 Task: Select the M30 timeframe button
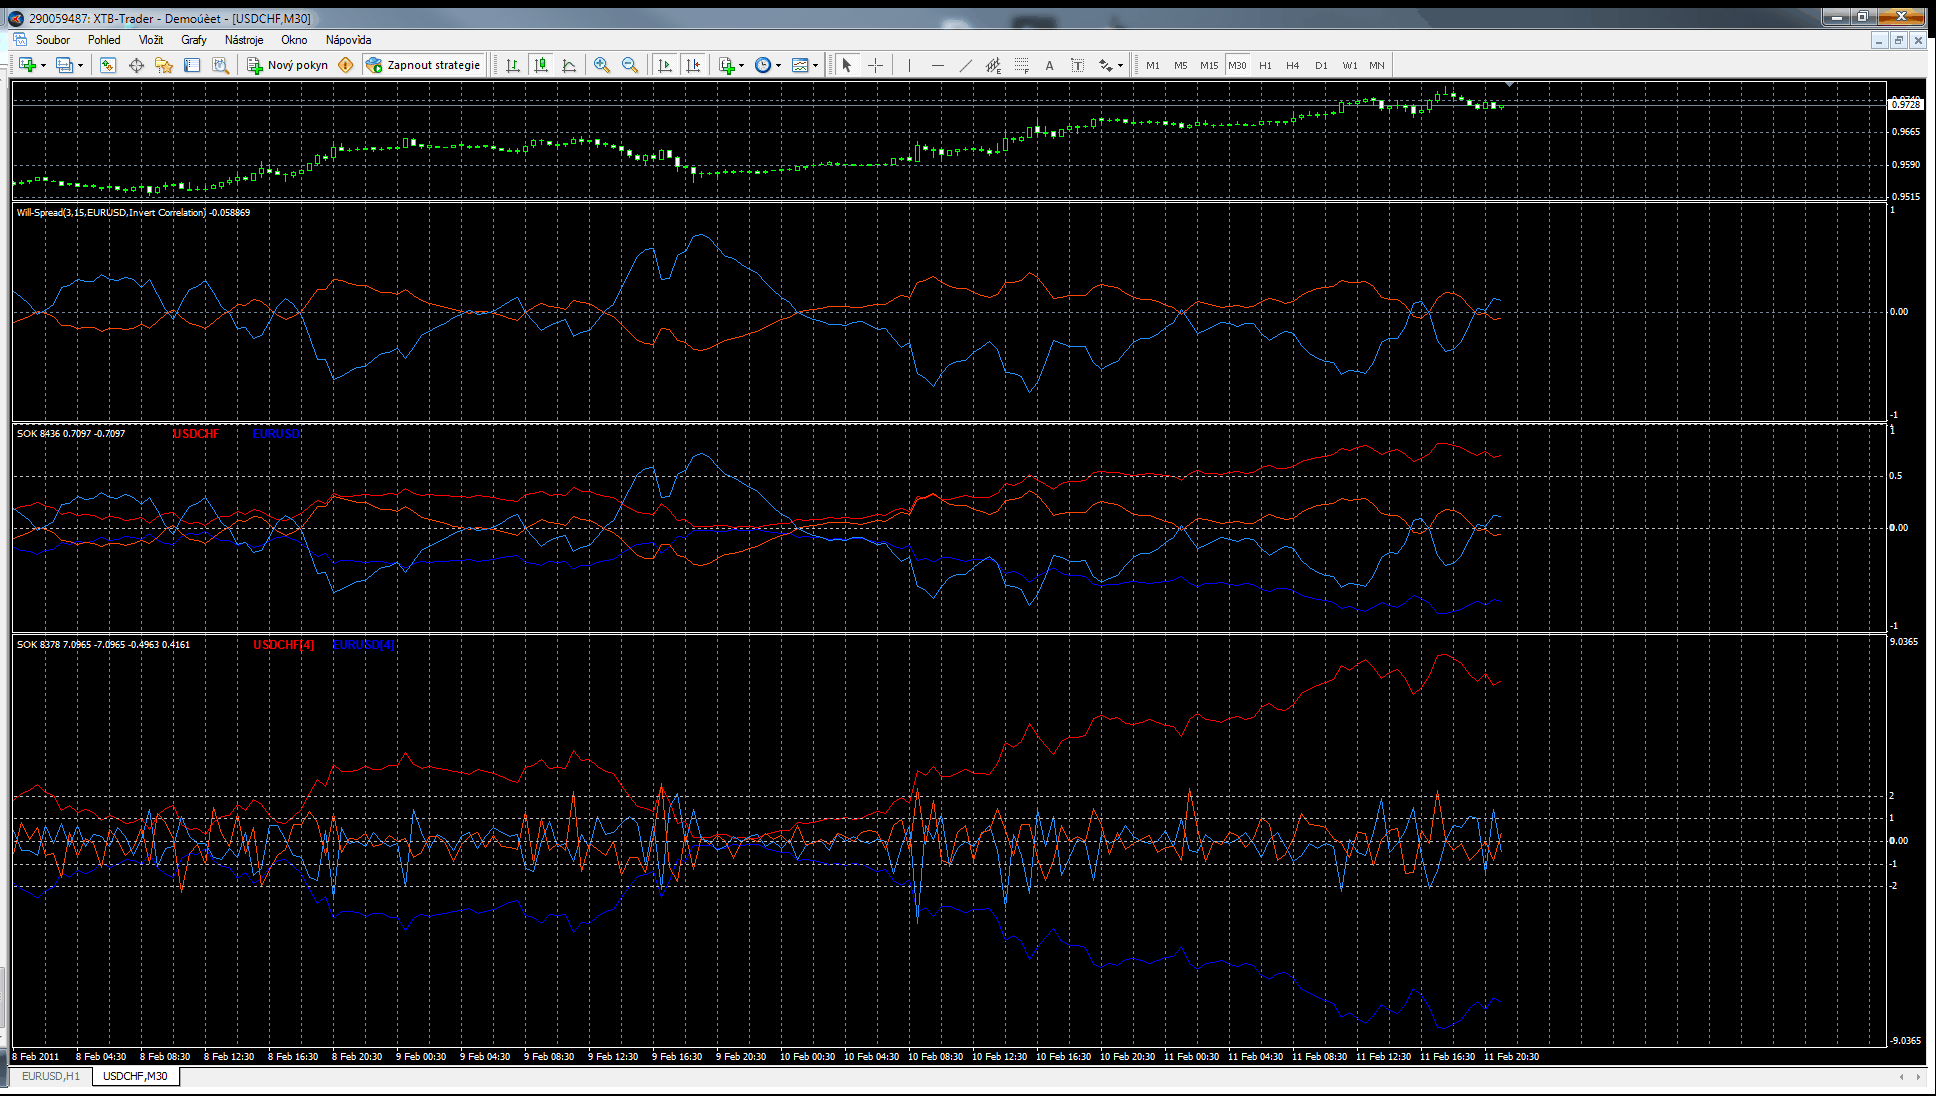coord(1237,65)
